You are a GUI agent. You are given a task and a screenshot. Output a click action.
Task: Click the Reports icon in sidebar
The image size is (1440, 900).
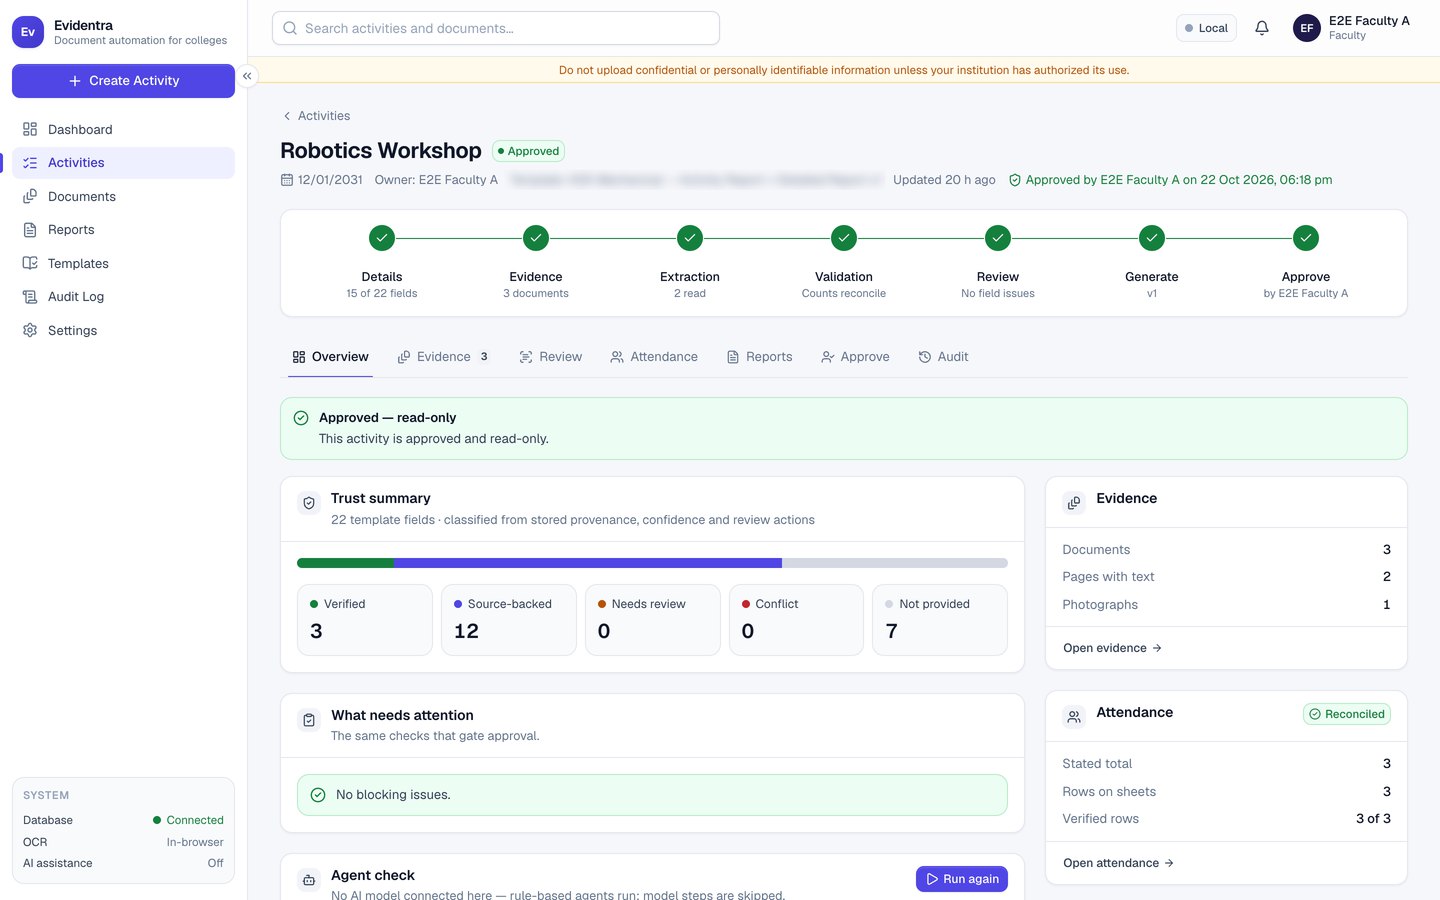[x=30, y=229]
